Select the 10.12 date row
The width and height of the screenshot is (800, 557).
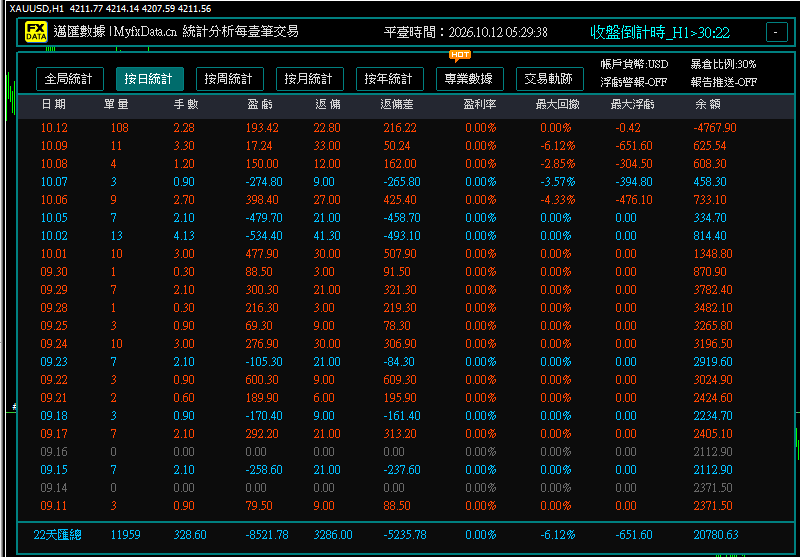[x=406, y=128]
